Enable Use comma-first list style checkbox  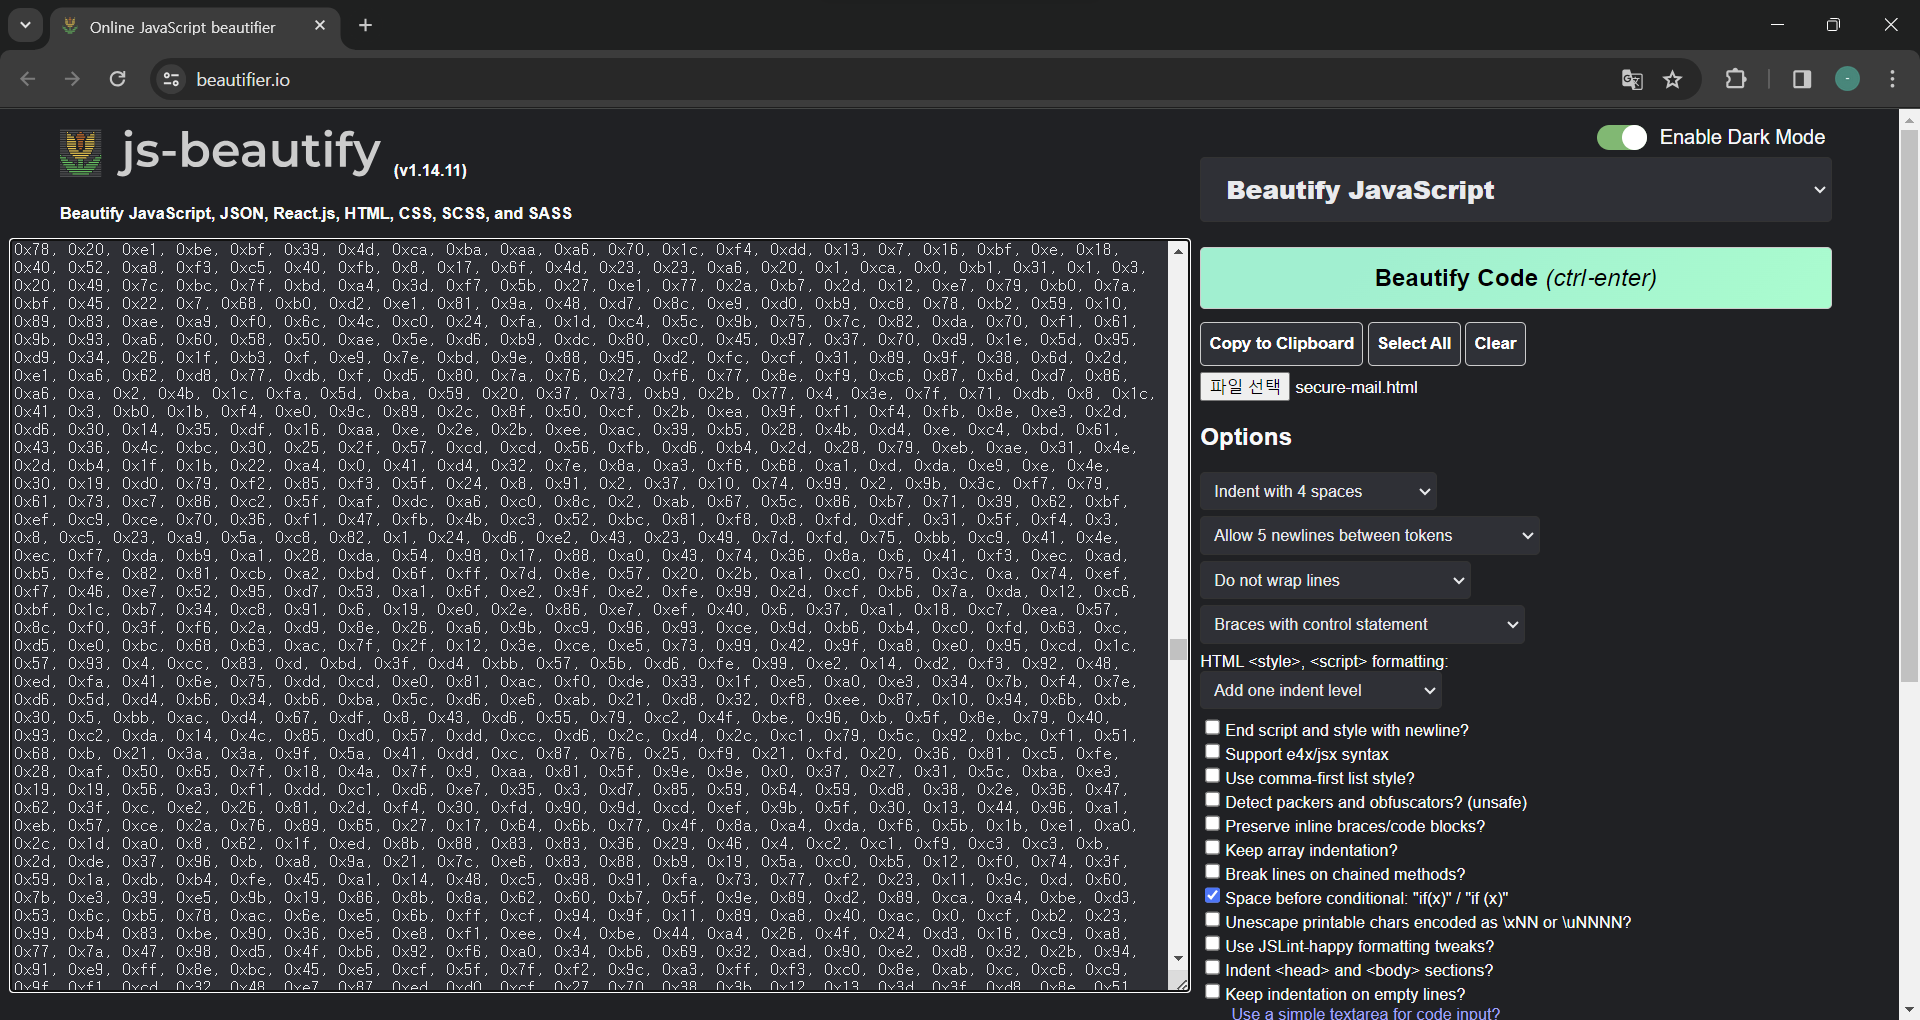[1212, 776]
